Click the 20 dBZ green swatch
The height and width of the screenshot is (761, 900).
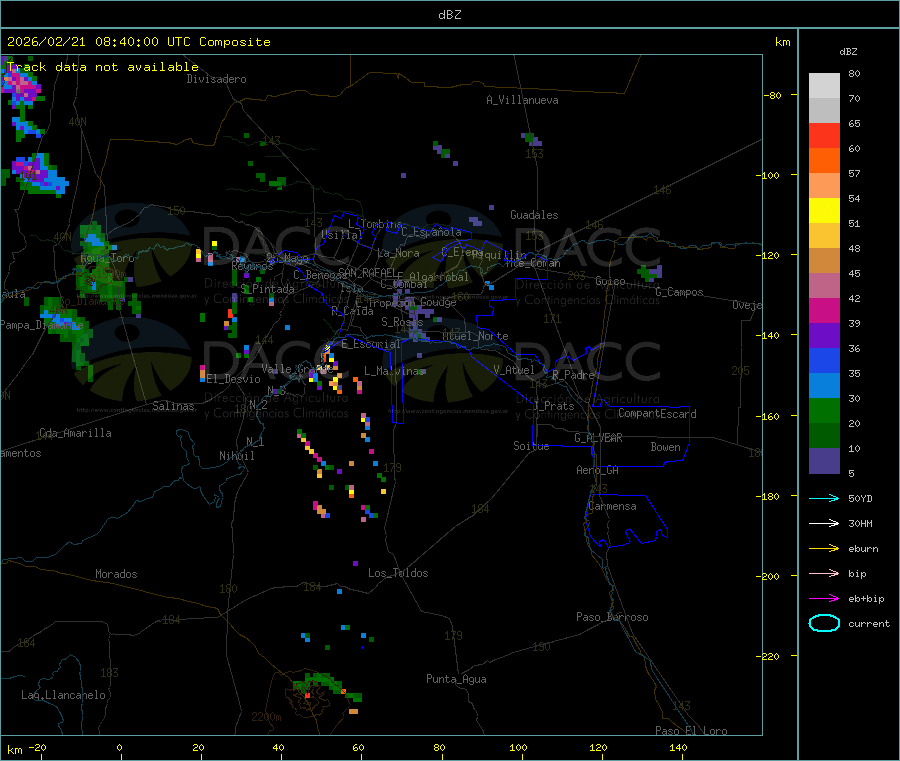point(824,410)
